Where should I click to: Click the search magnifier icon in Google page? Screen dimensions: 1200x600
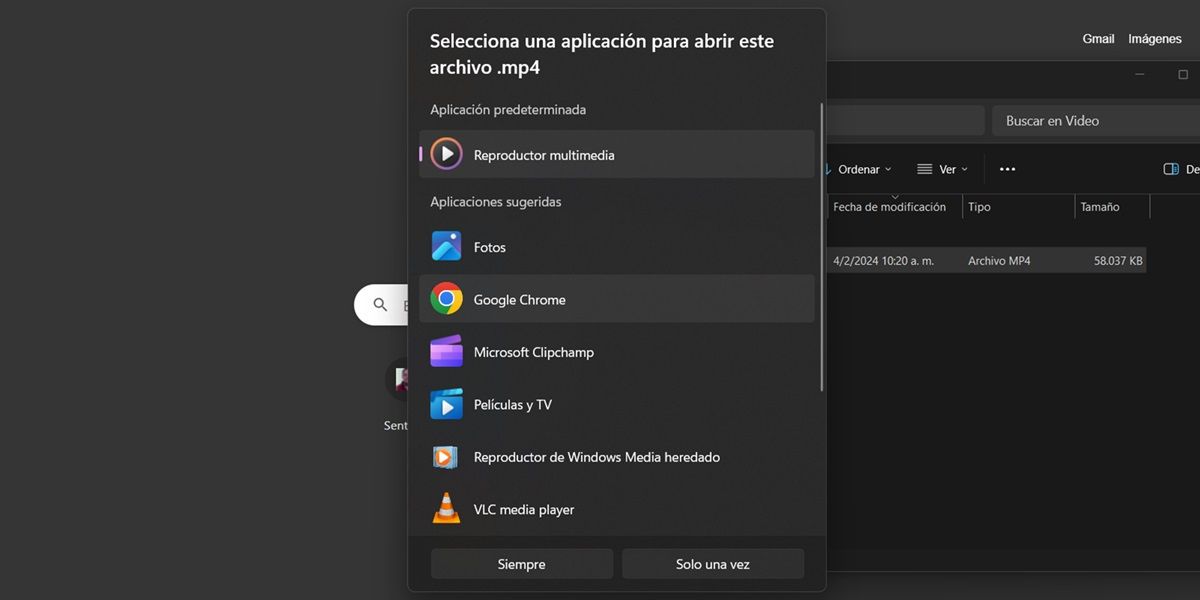380,305
